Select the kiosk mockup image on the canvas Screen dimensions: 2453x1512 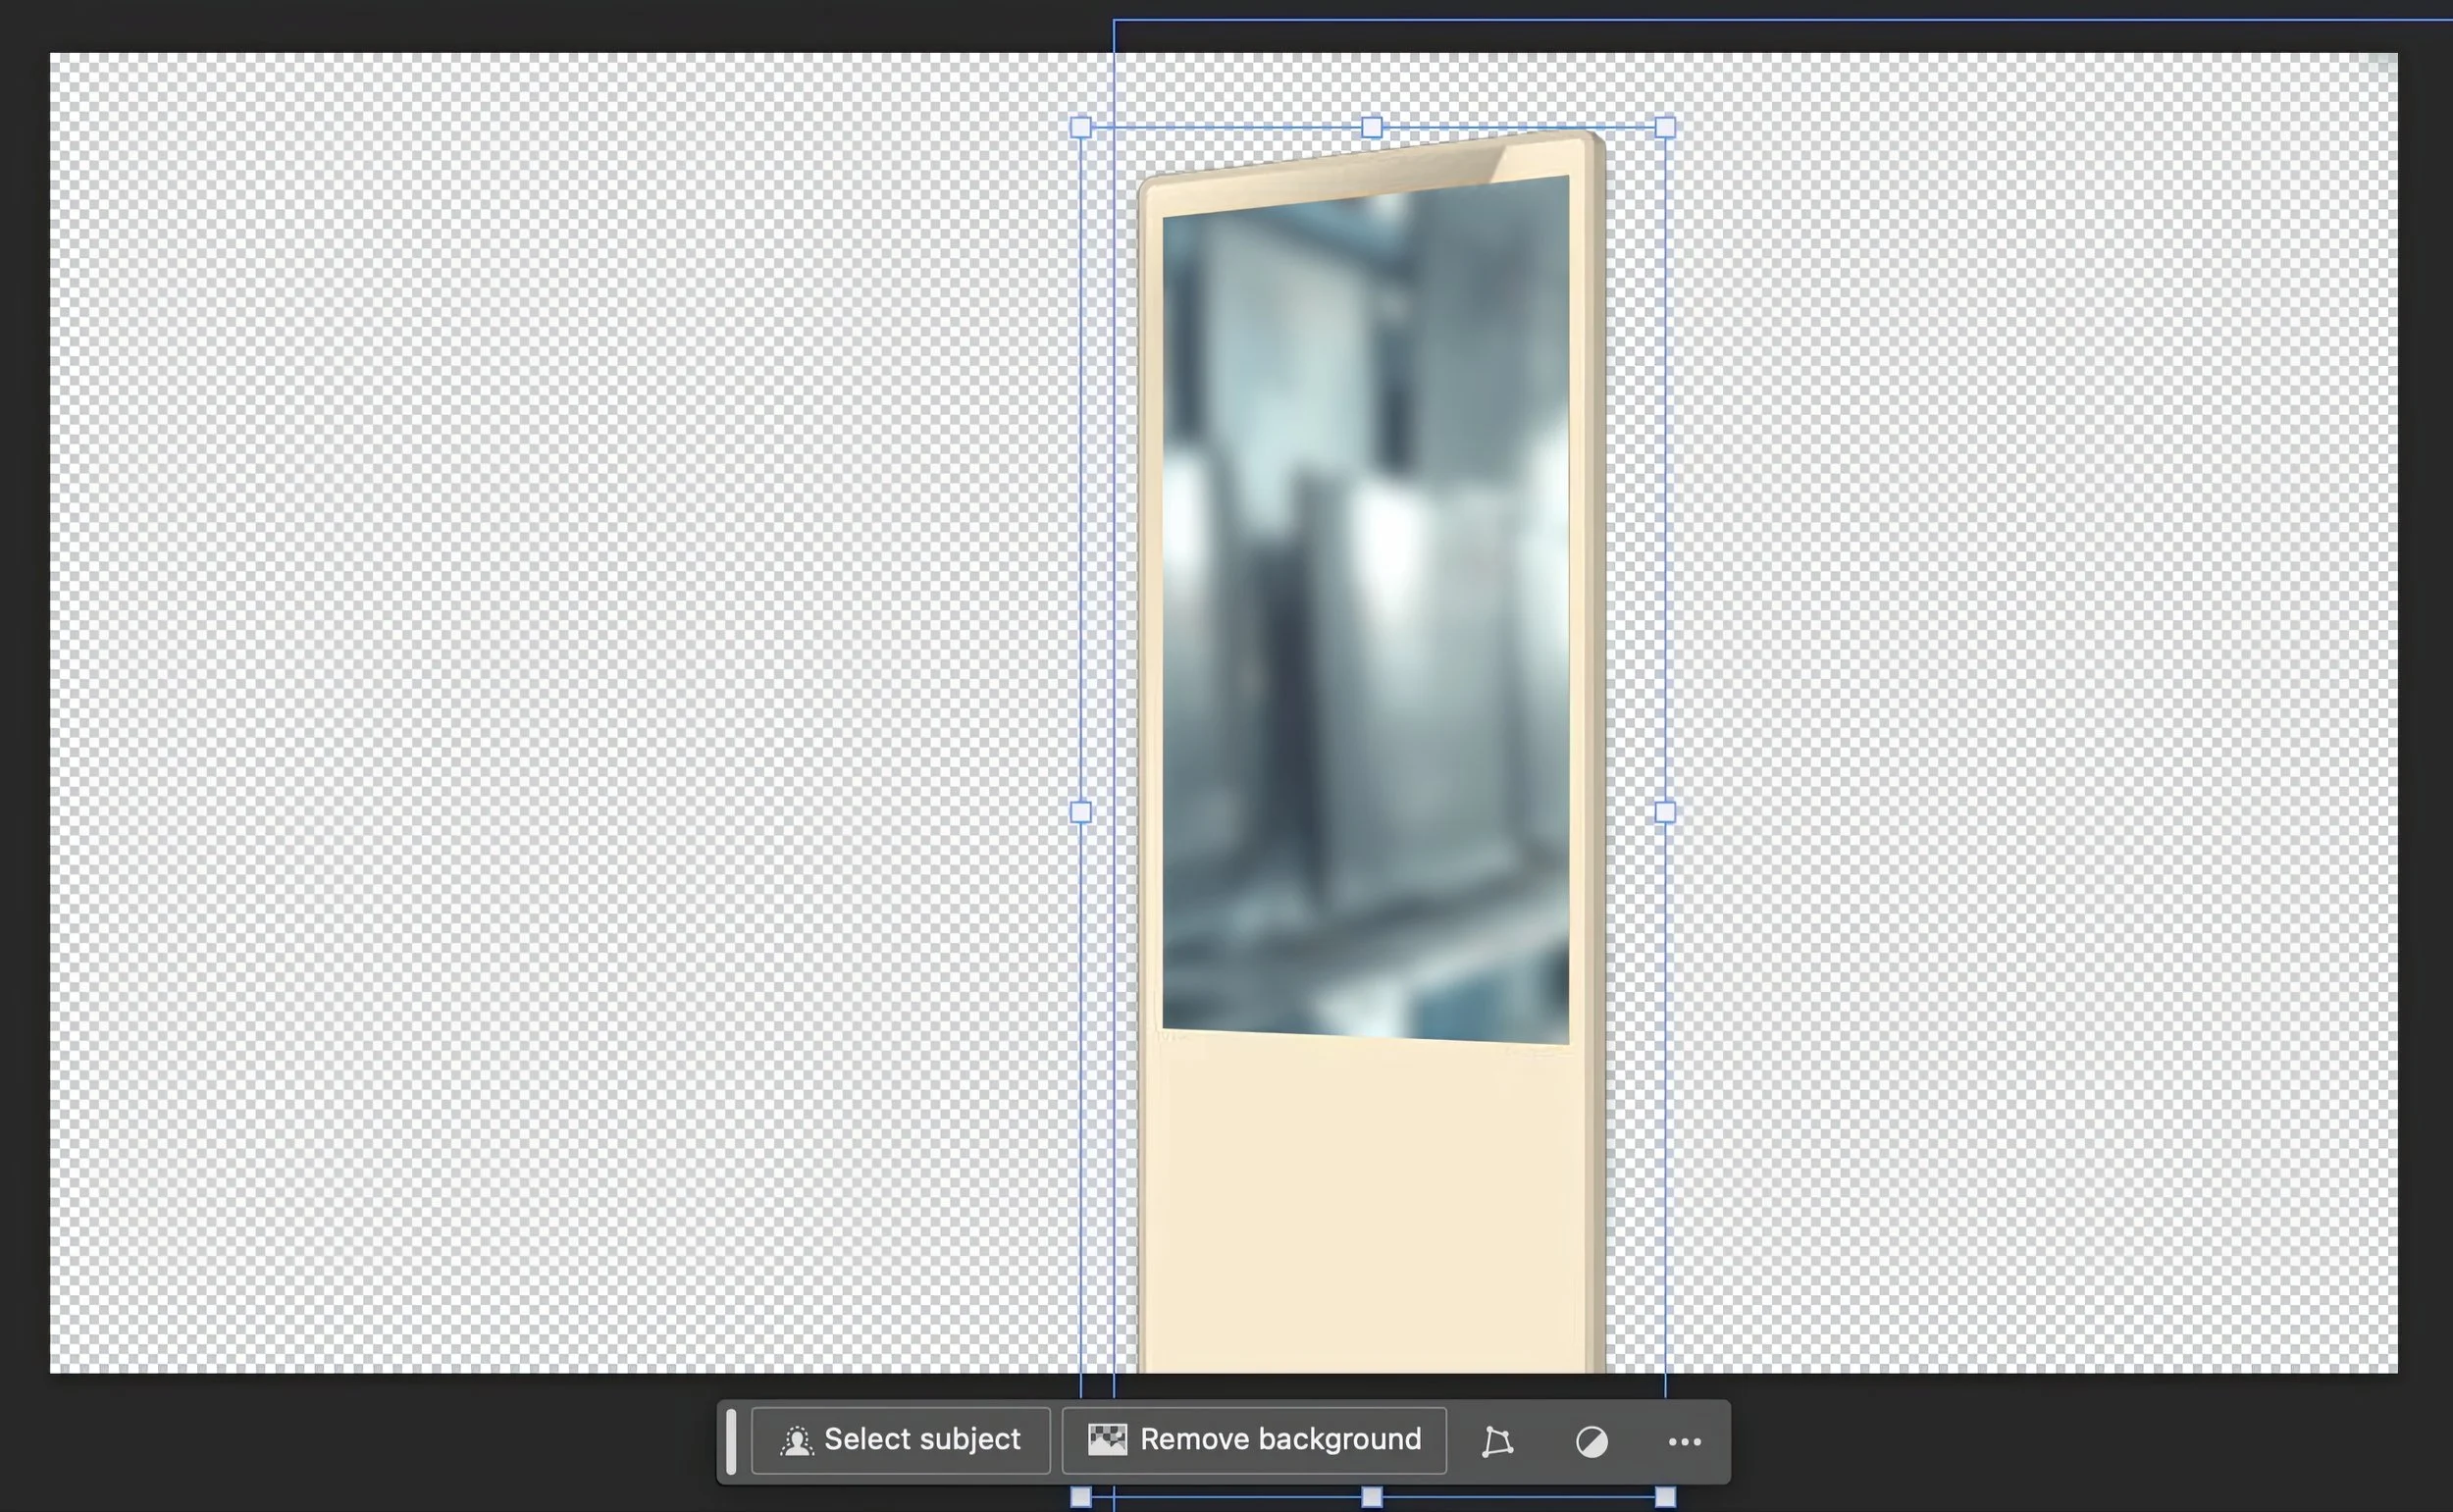1370,1150
